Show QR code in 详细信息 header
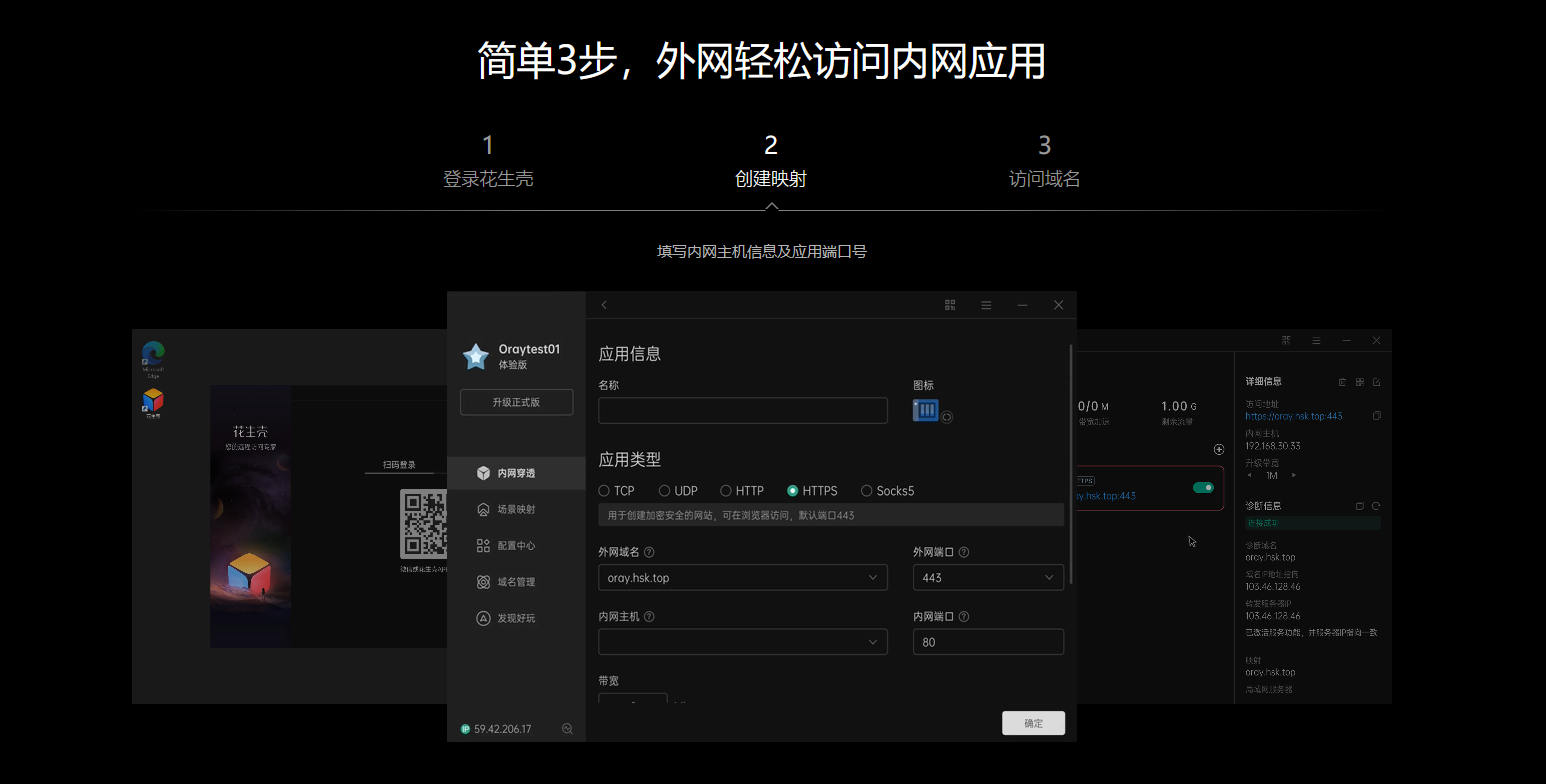The image size is (1546, 784). [1359, 382]
